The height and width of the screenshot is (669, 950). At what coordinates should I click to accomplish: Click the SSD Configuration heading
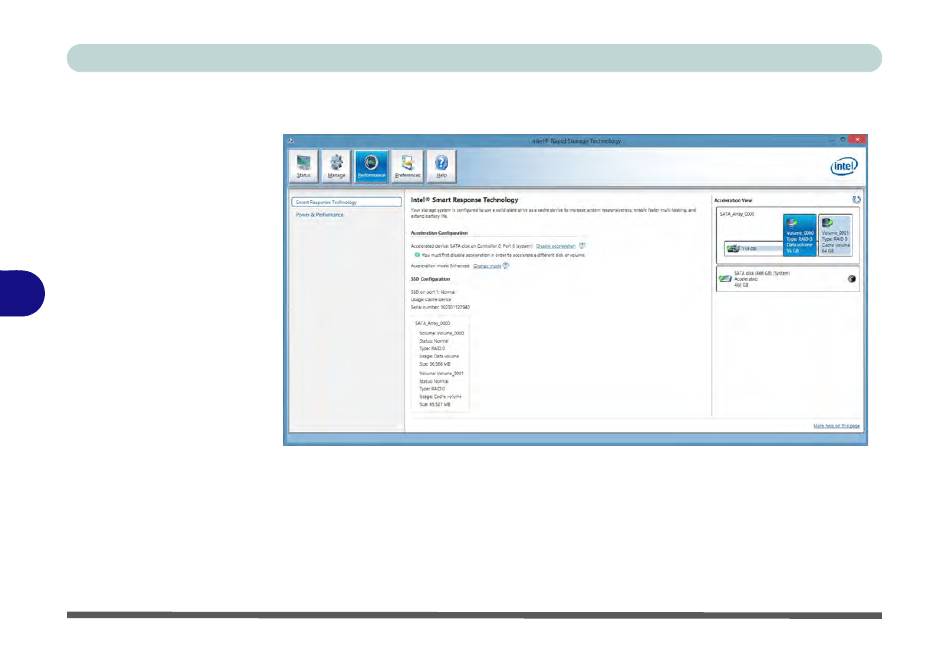click(430, 279)
